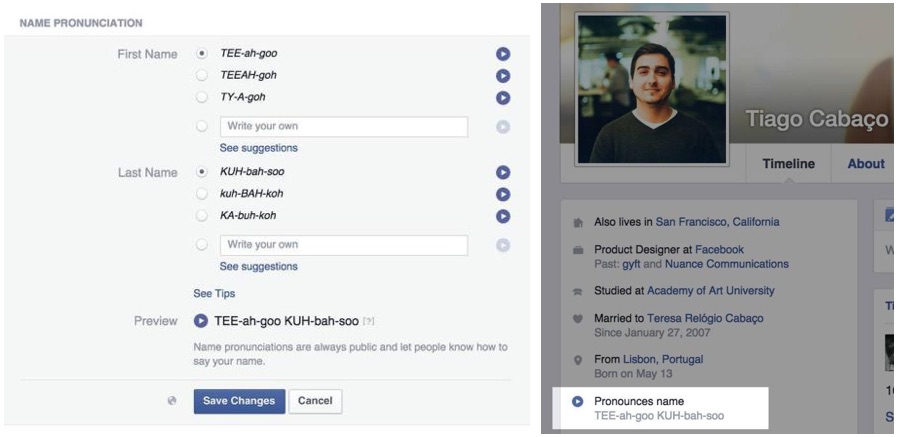Viewport: 899px width, 437px height.
Task: Play KA-buh-koh pronunciation audio
Action: [x=503, y=216]
